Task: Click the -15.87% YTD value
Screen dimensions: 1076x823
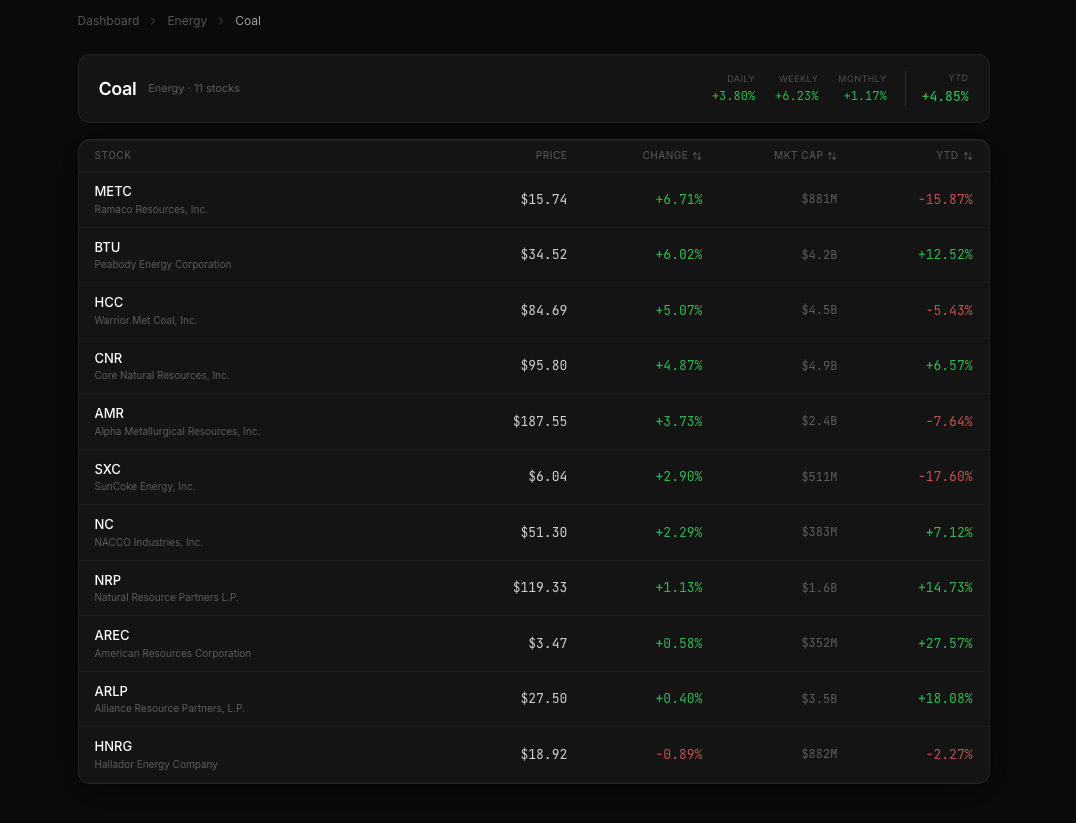Action: coord(946,199)
